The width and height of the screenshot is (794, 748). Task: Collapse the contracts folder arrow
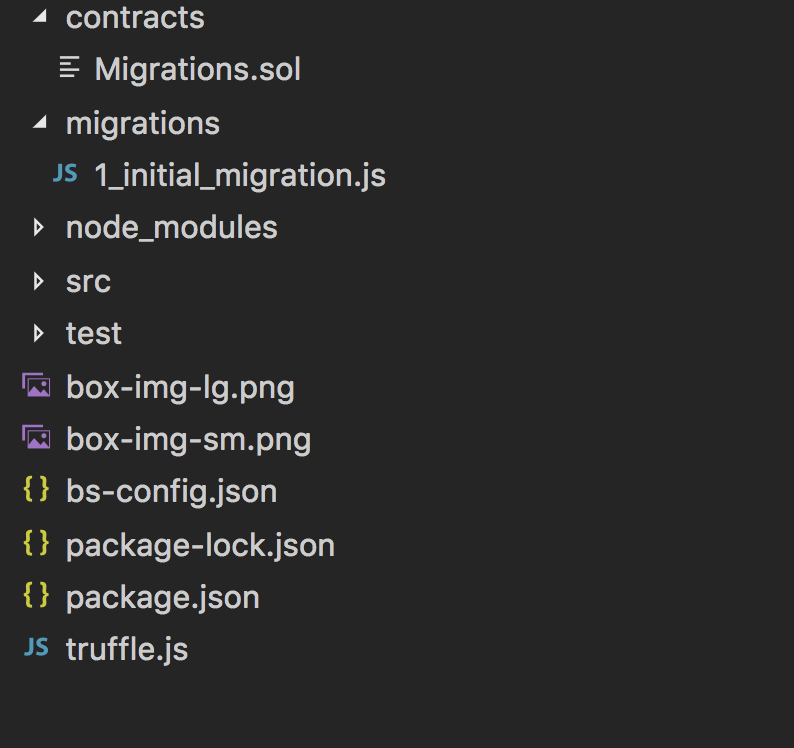click(x=40, y=17)
